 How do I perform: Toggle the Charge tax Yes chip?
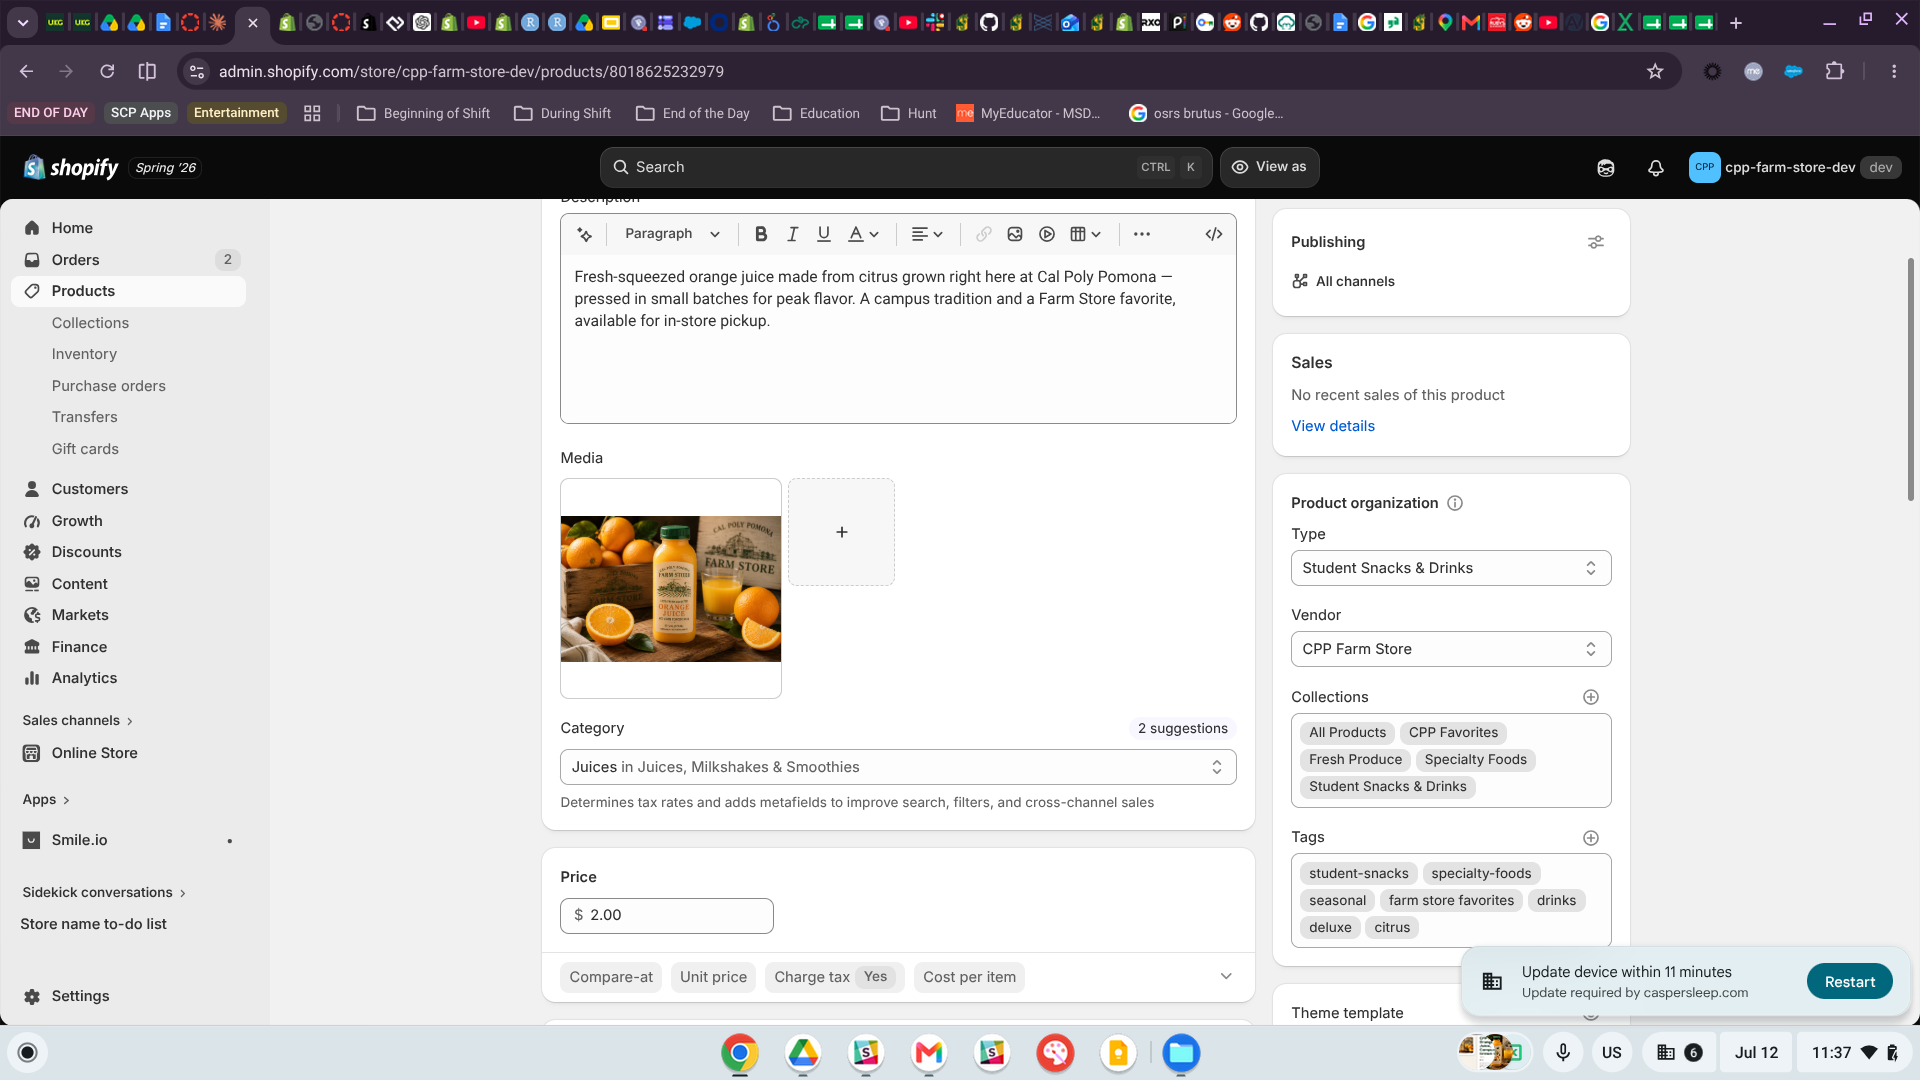point(834,977)
